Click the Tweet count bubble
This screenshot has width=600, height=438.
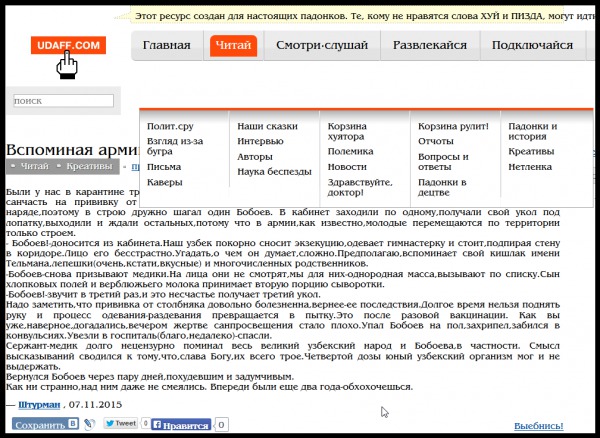(x=145, y=423)
